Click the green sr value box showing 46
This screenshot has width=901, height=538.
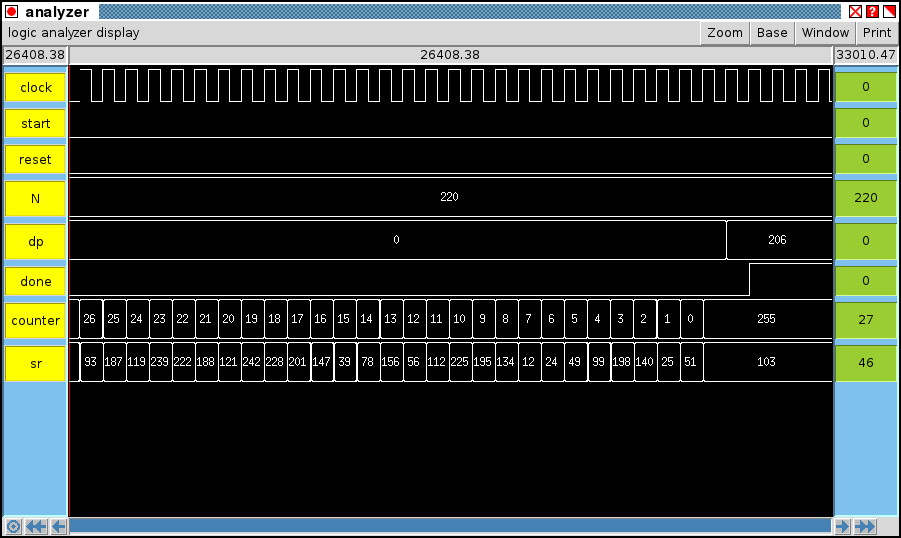click(x=865, y=363)
